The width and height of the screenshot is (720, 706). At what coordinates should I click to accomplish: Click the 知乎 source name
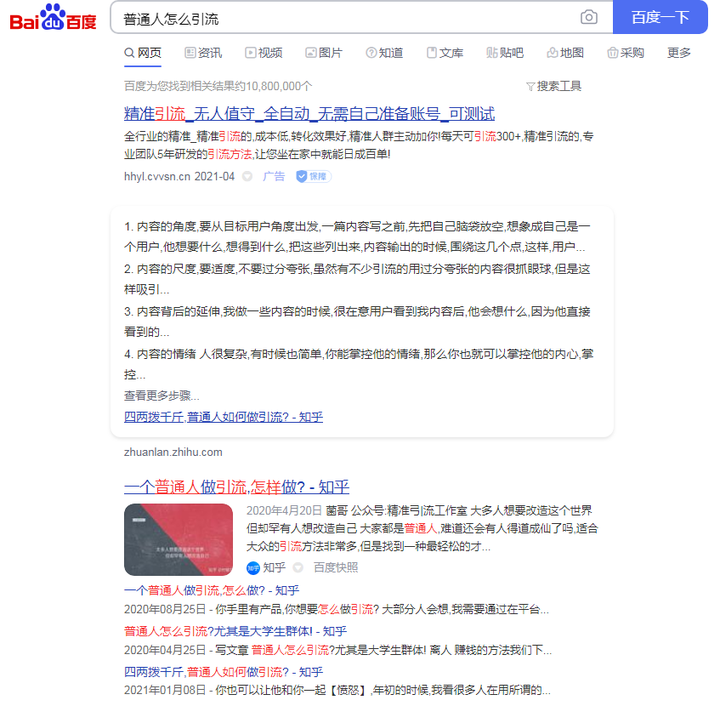tap(274, 568)
